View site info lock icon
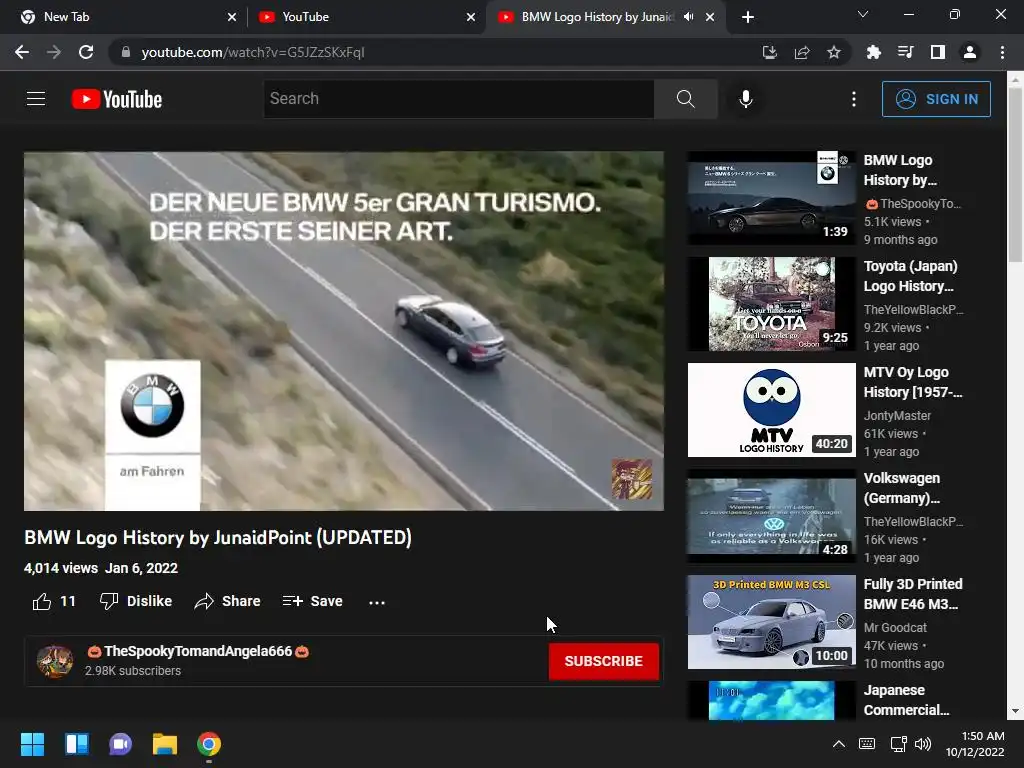 (x=126, y=52)
